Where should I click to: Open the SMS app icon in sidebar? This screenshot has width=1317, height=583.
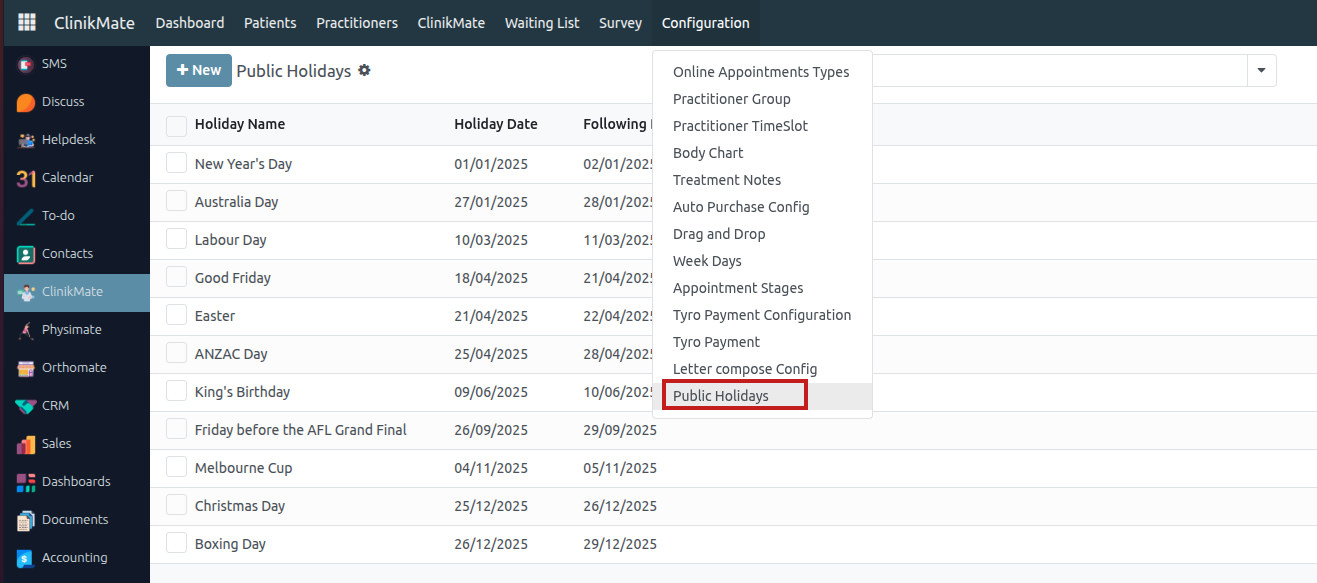[x=26, y=64]
